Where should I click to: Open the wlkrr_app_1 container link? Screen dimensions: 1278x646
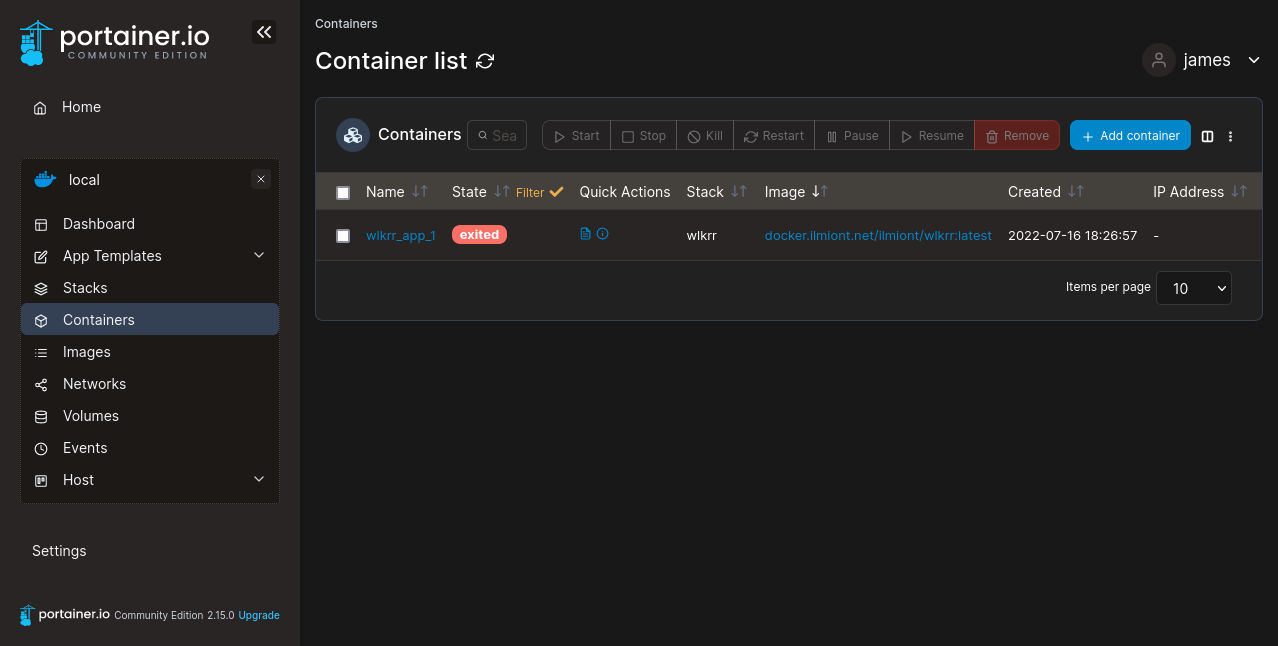(x=400, y=236)
